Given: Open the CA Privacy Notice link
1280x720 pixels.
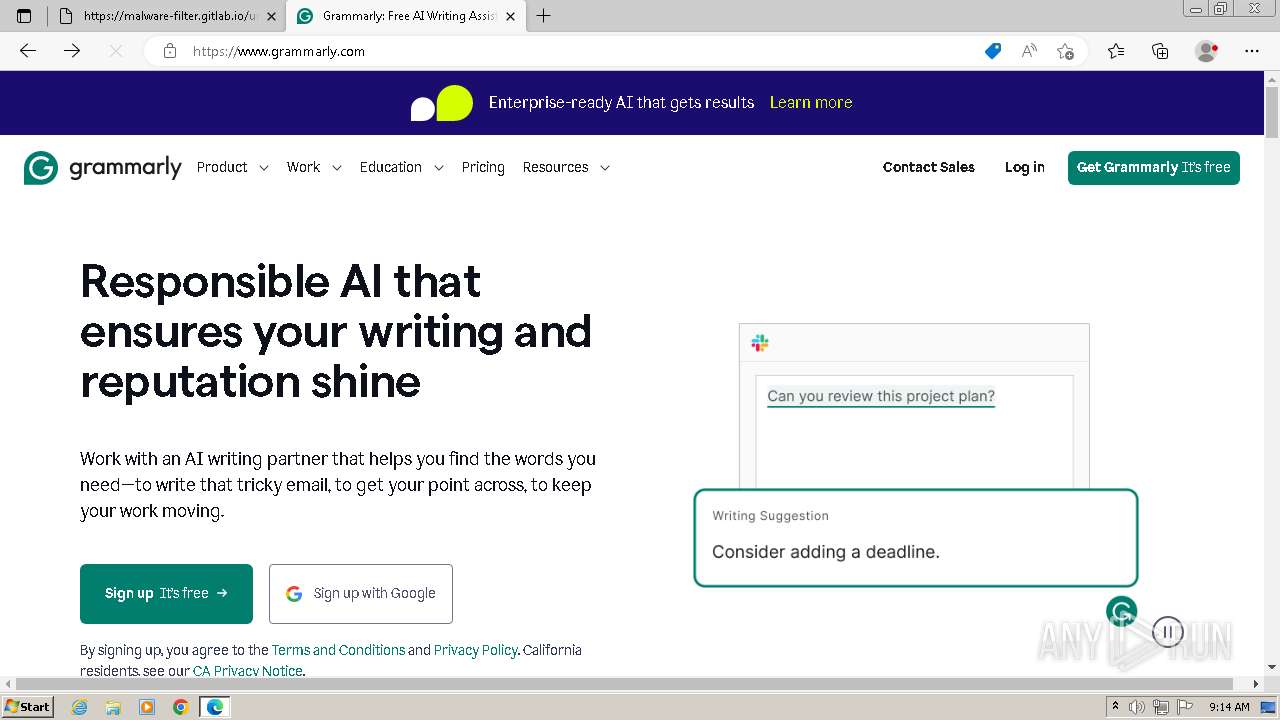Looking at the screenshot, I should click(x=248, y=671).
